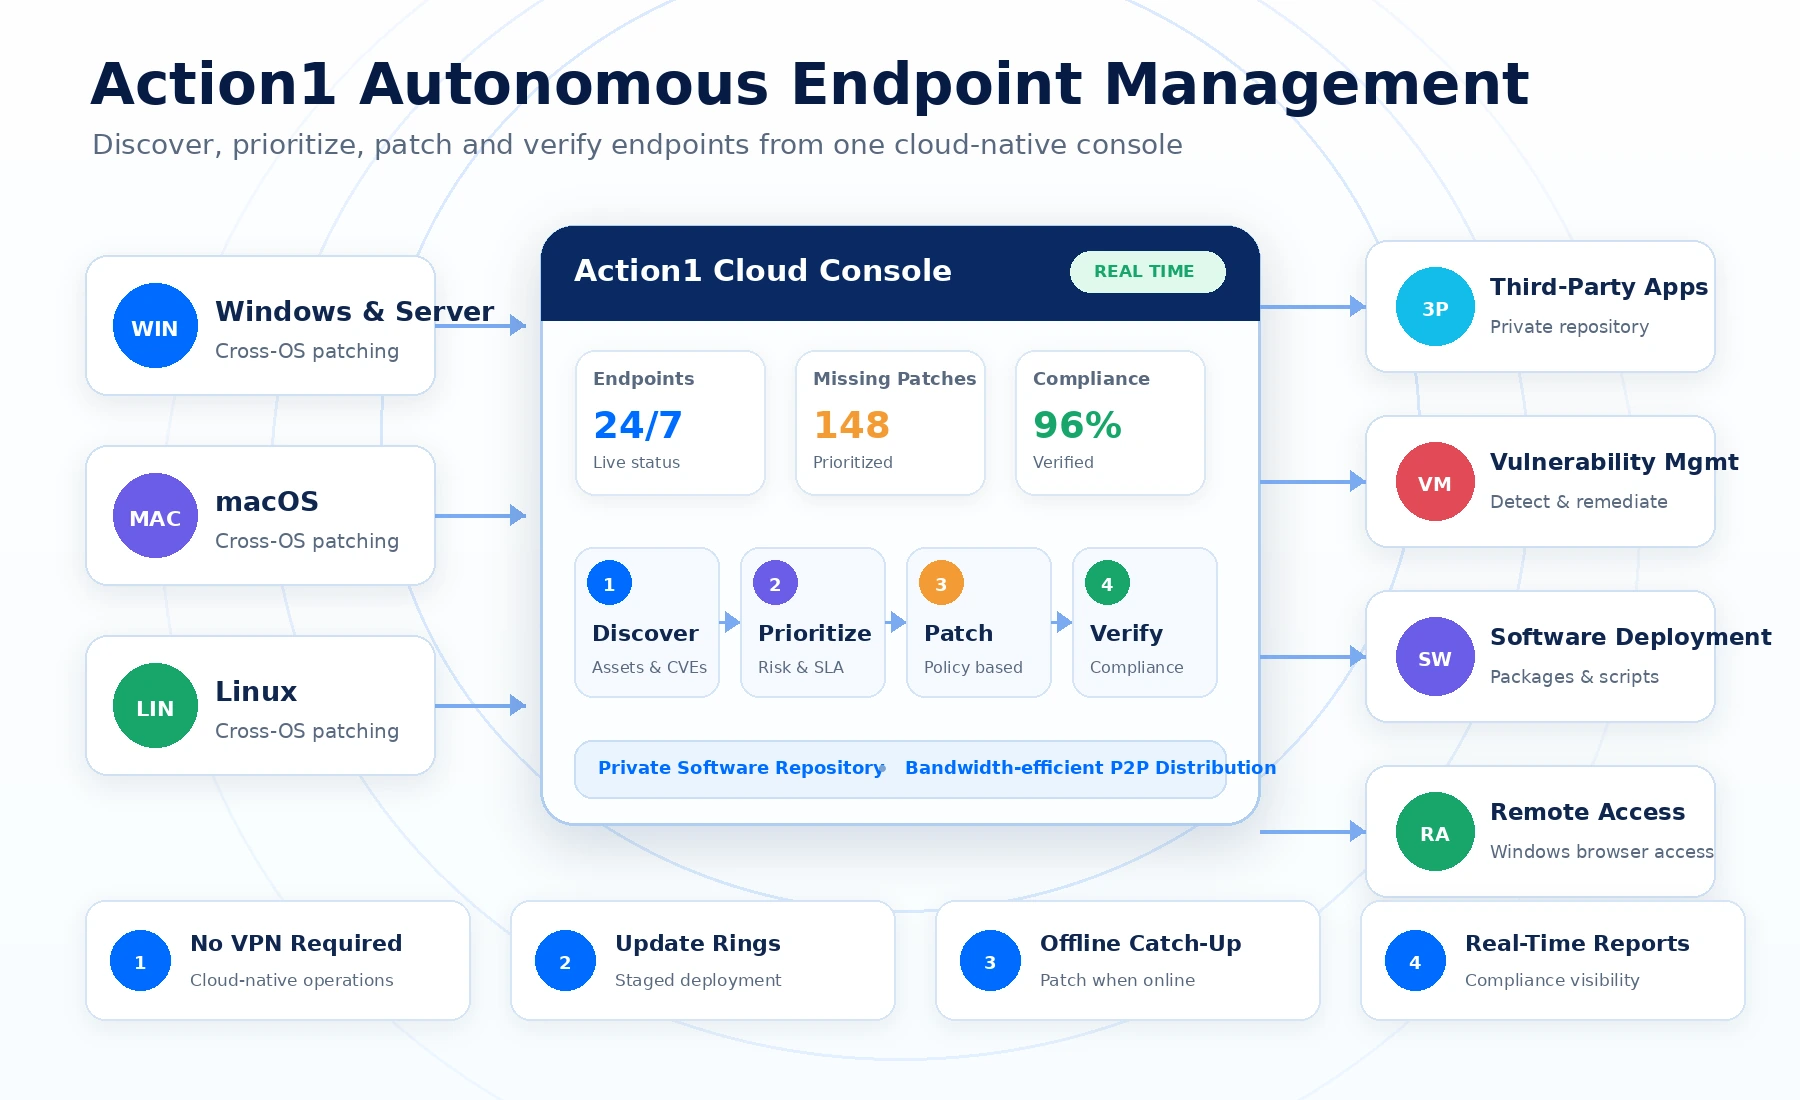
Task: Click the Real-Time Reports number badge
Action: click(x=1415, y=961)
